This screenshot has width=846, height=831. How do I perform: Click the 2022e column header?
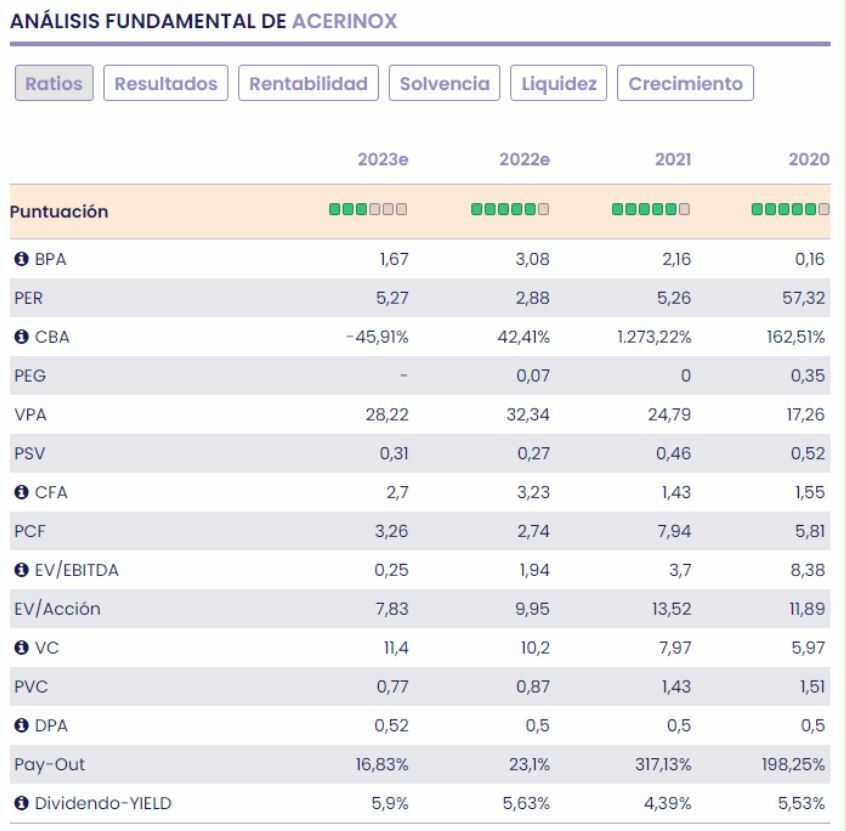(524, 160)
